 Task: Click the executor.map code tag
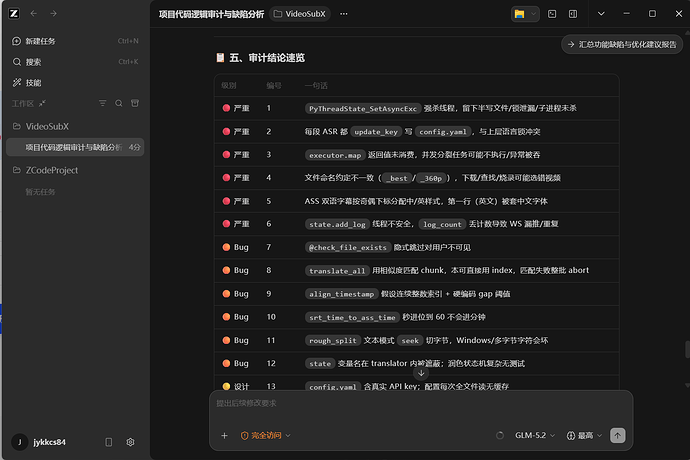tap(335, 155)
